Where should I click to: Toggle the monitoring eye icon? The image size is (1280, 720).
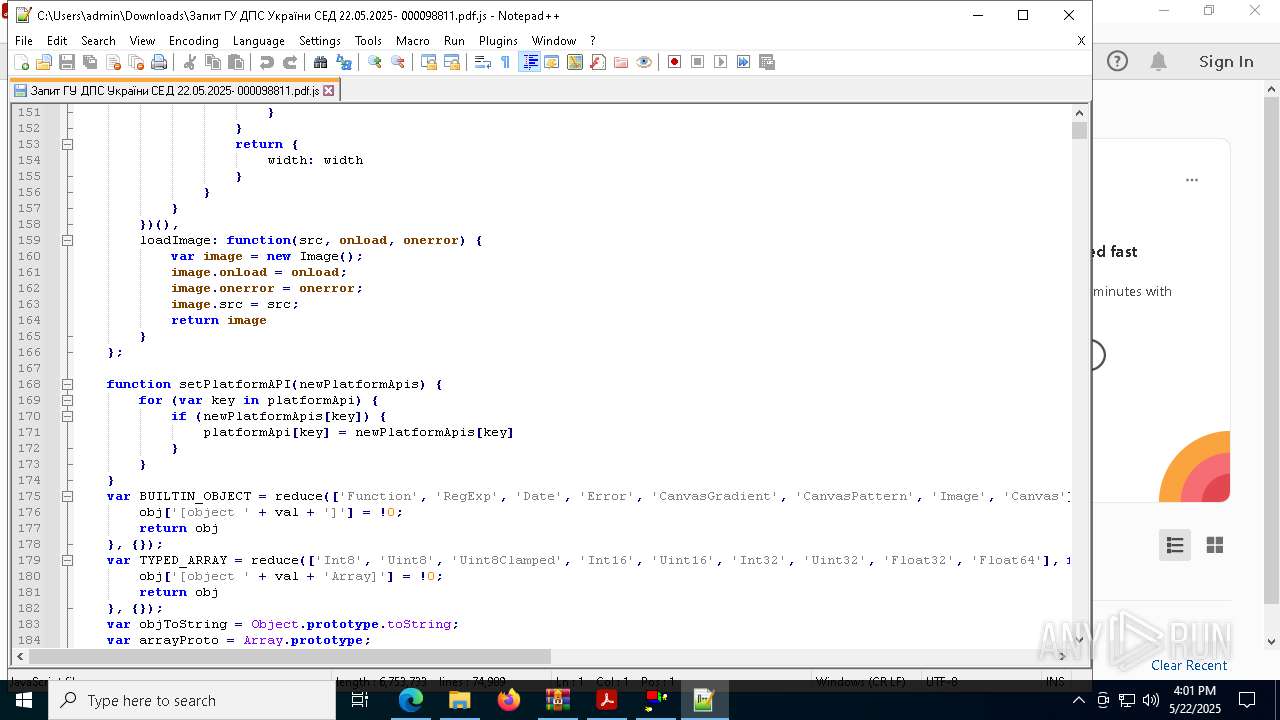pos(643,62)
